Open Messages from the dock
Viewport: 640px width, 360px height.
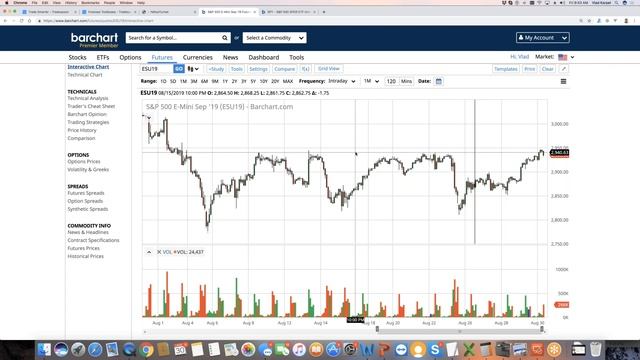[265, 350]
